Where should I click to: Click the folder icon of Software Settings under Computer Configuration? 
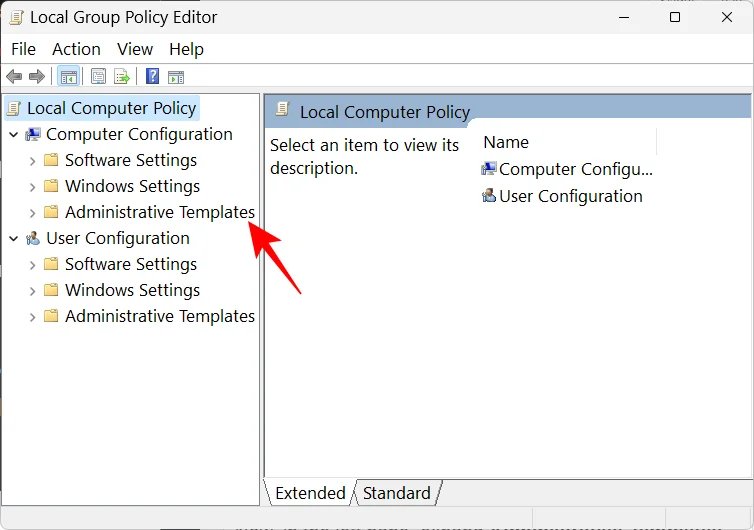pos(51,160)
